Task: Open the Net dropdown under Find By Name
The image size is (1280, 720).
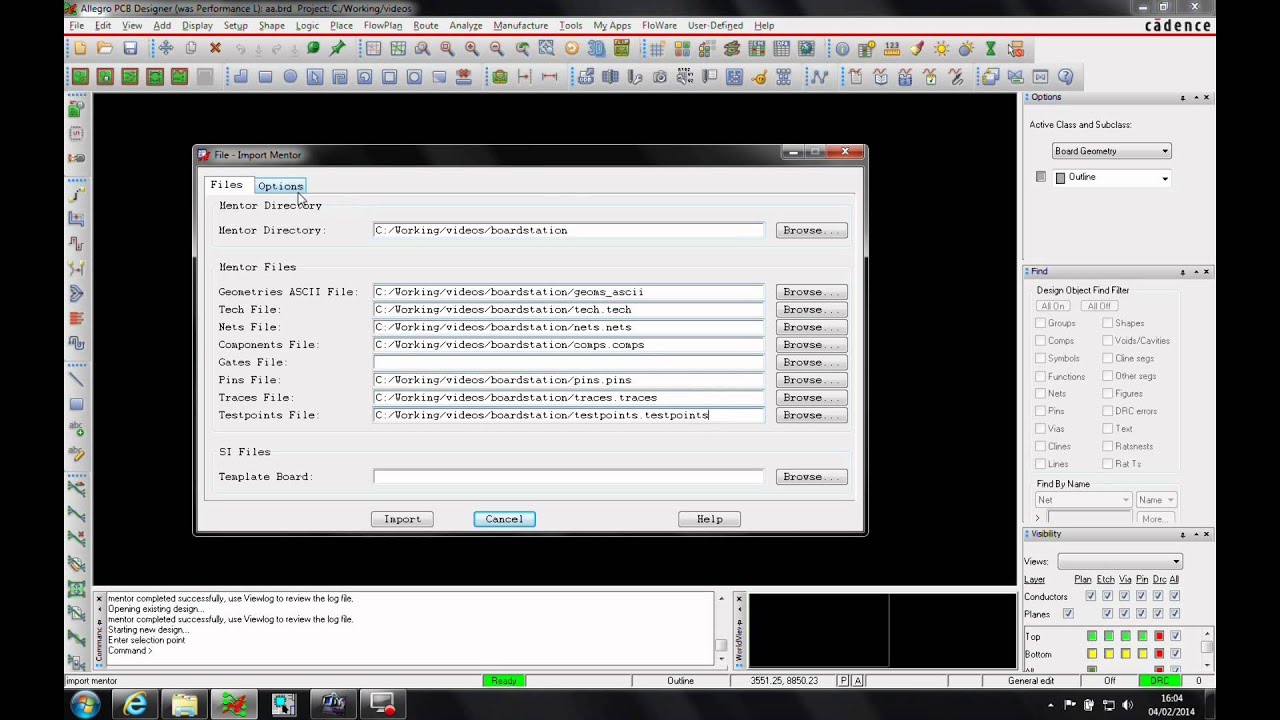Action: [1083, 500]
